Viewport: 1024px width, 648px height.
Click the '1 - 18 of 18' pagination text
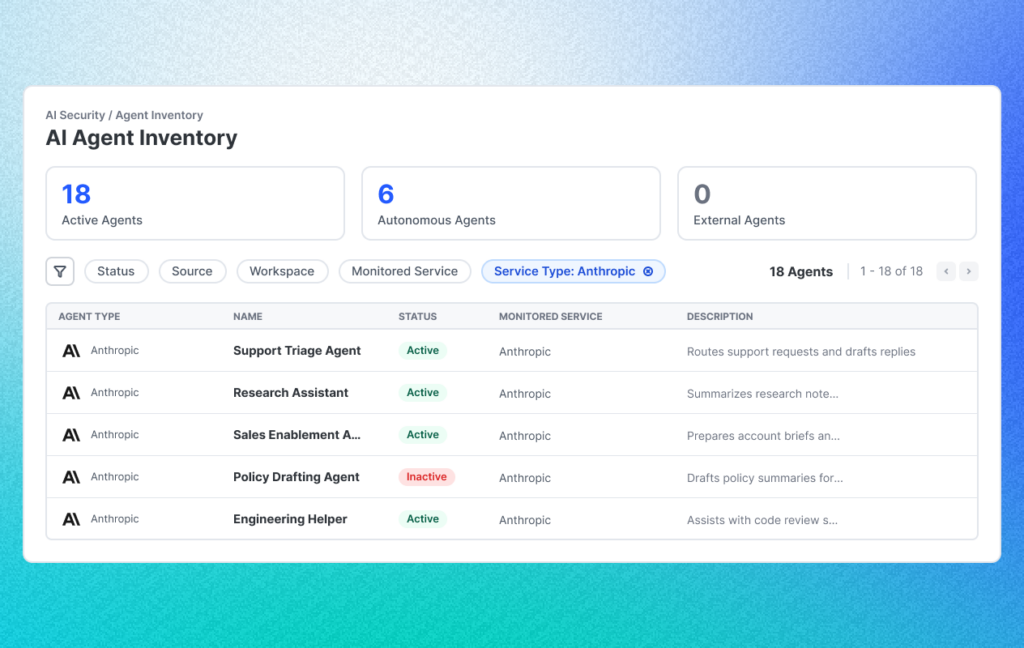coord(891,271)
